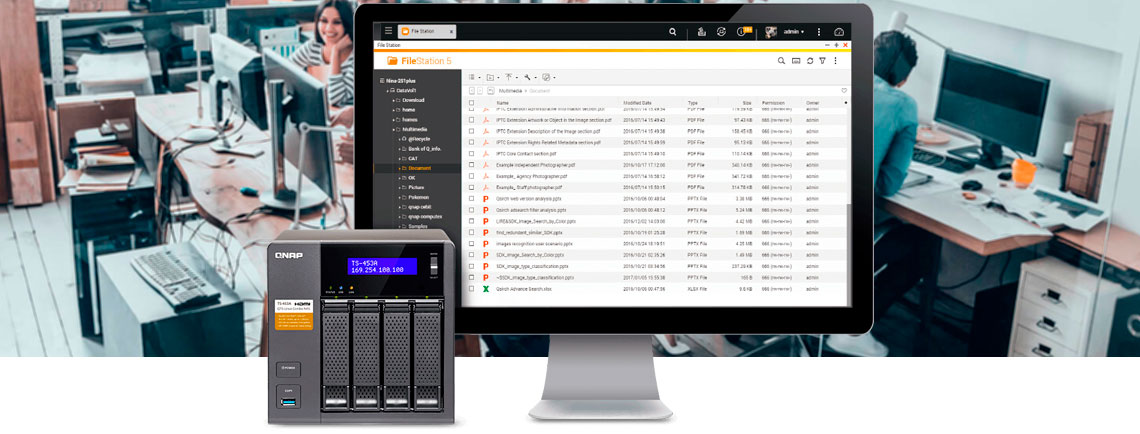The image size is (1140, 434).
Task: Open the File Station filter funnel icon
Action: [x=822, y=61]
